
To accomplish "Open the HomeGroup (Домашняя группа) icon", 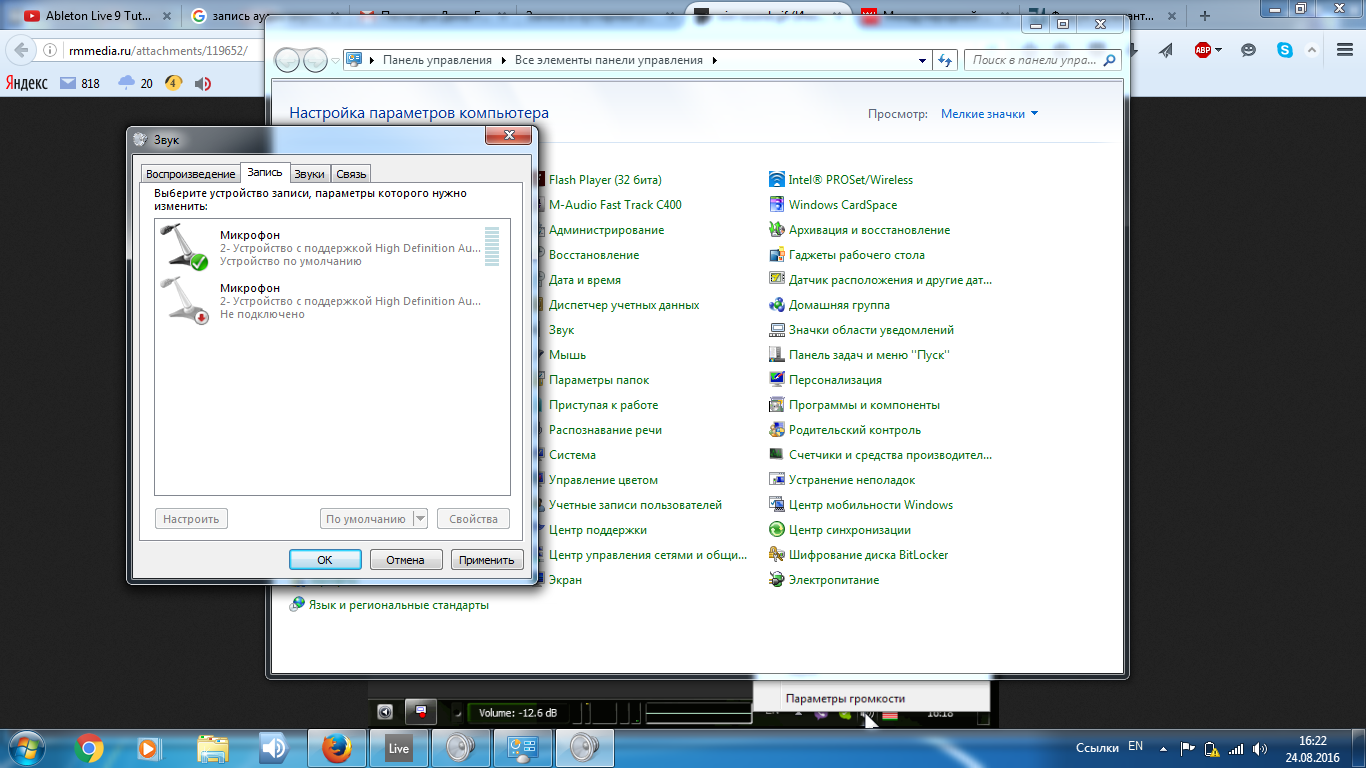I will (x=777, y=305).
